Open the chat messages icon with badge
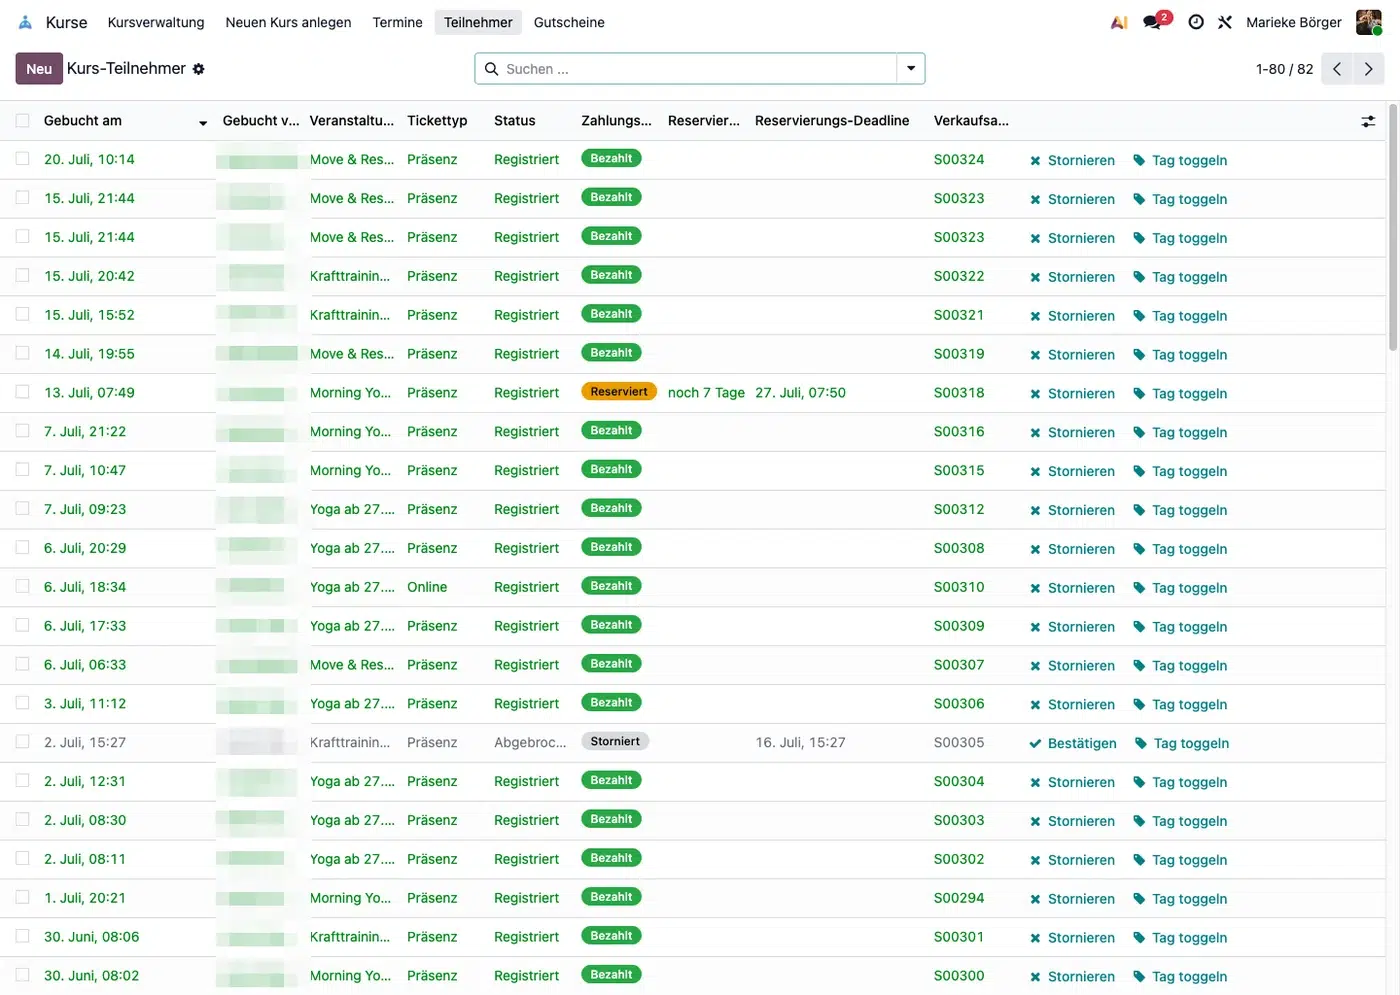This screenshot has height=995, width=1400. click(x=1157, y=21)
